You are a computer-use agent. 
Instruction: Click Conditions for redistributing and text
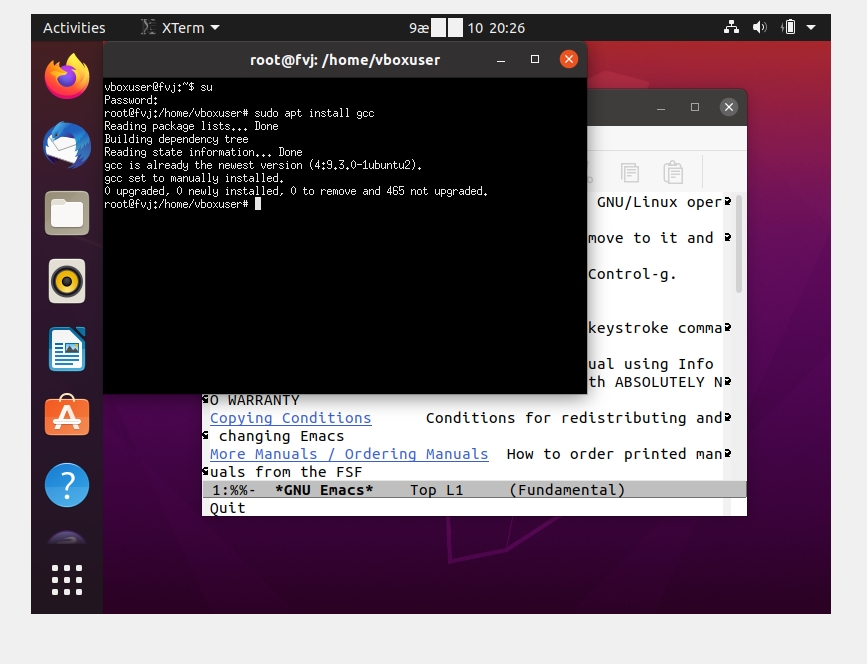(x=574, y=418)
